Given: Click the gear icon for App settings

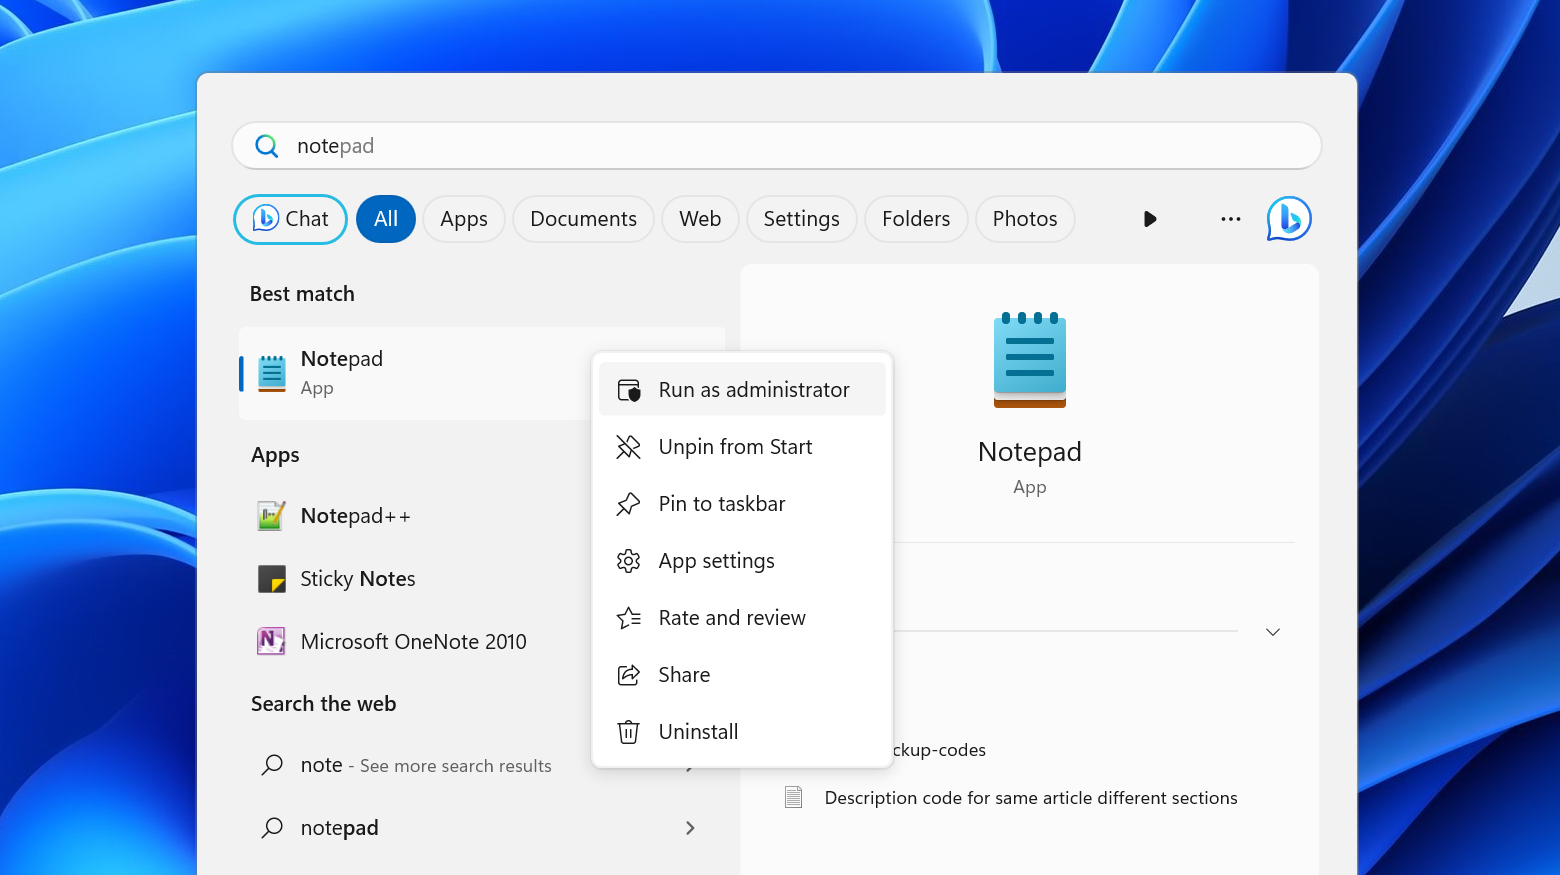Looking at the screenshot, I should coord(628,561).
